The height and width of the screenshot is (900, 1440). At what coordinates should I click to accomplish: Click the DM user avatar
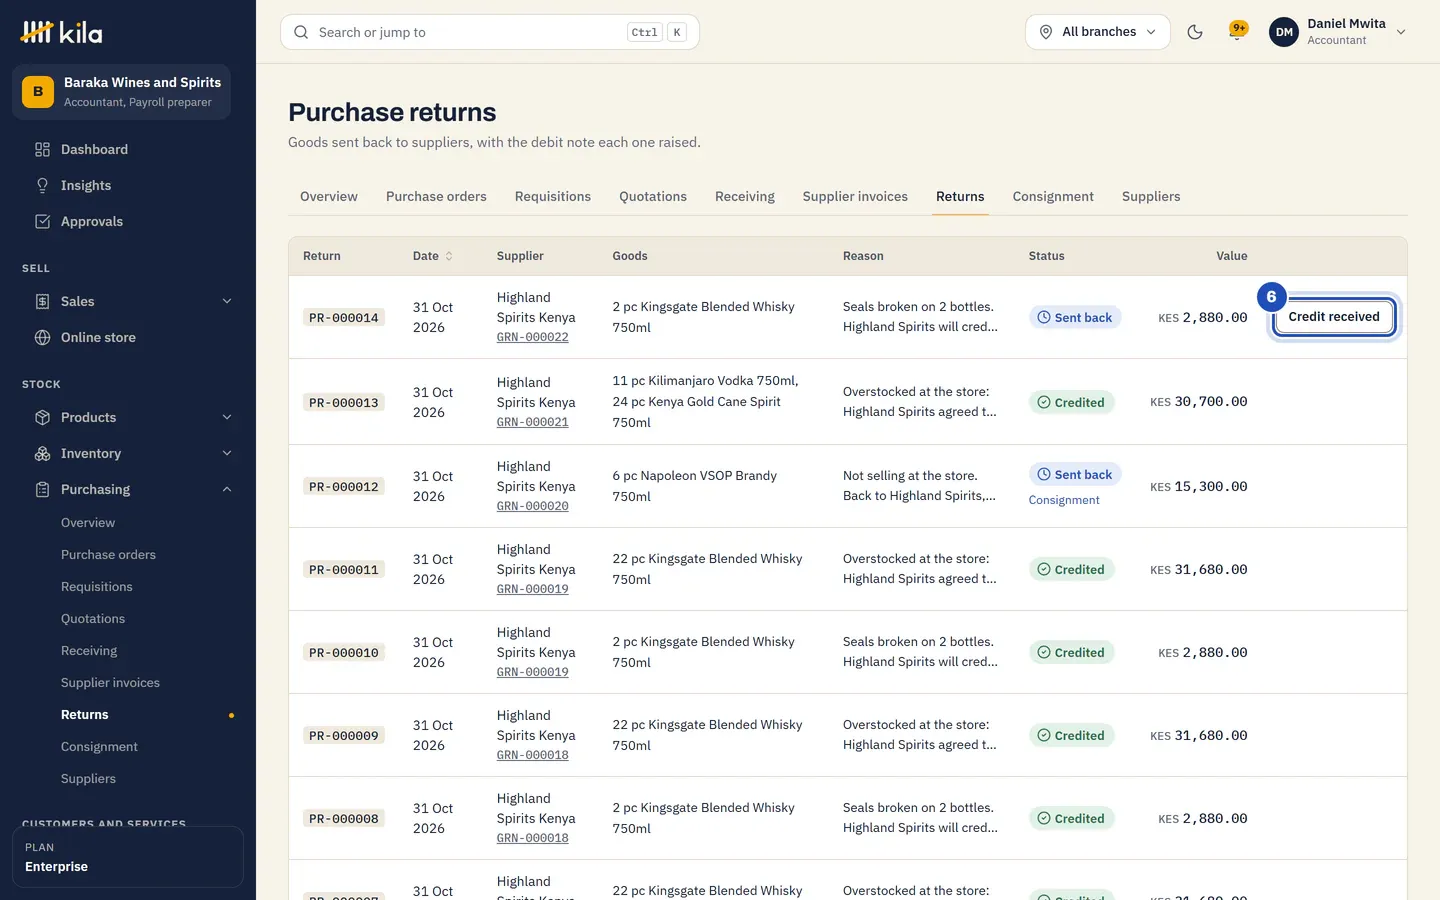(x=1284, y=32)
